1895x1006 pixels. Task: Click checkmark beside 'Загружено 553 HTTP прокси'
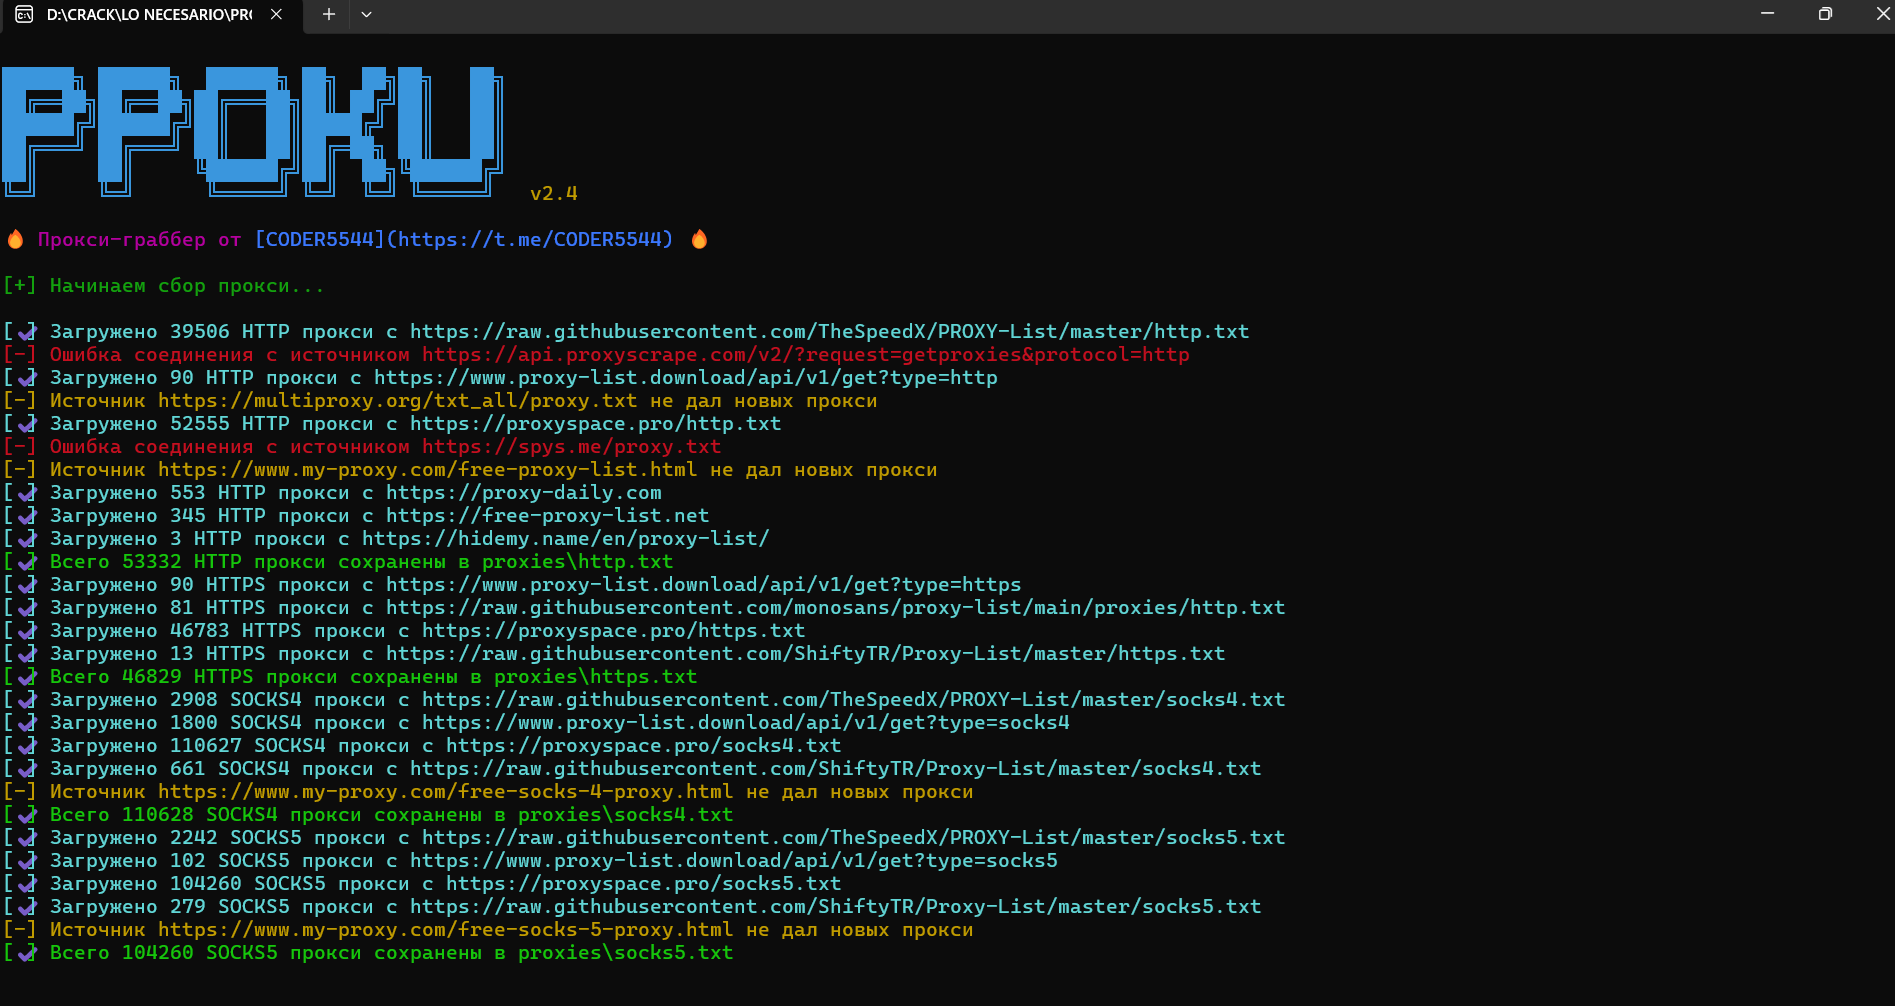(x=27, y=492)
